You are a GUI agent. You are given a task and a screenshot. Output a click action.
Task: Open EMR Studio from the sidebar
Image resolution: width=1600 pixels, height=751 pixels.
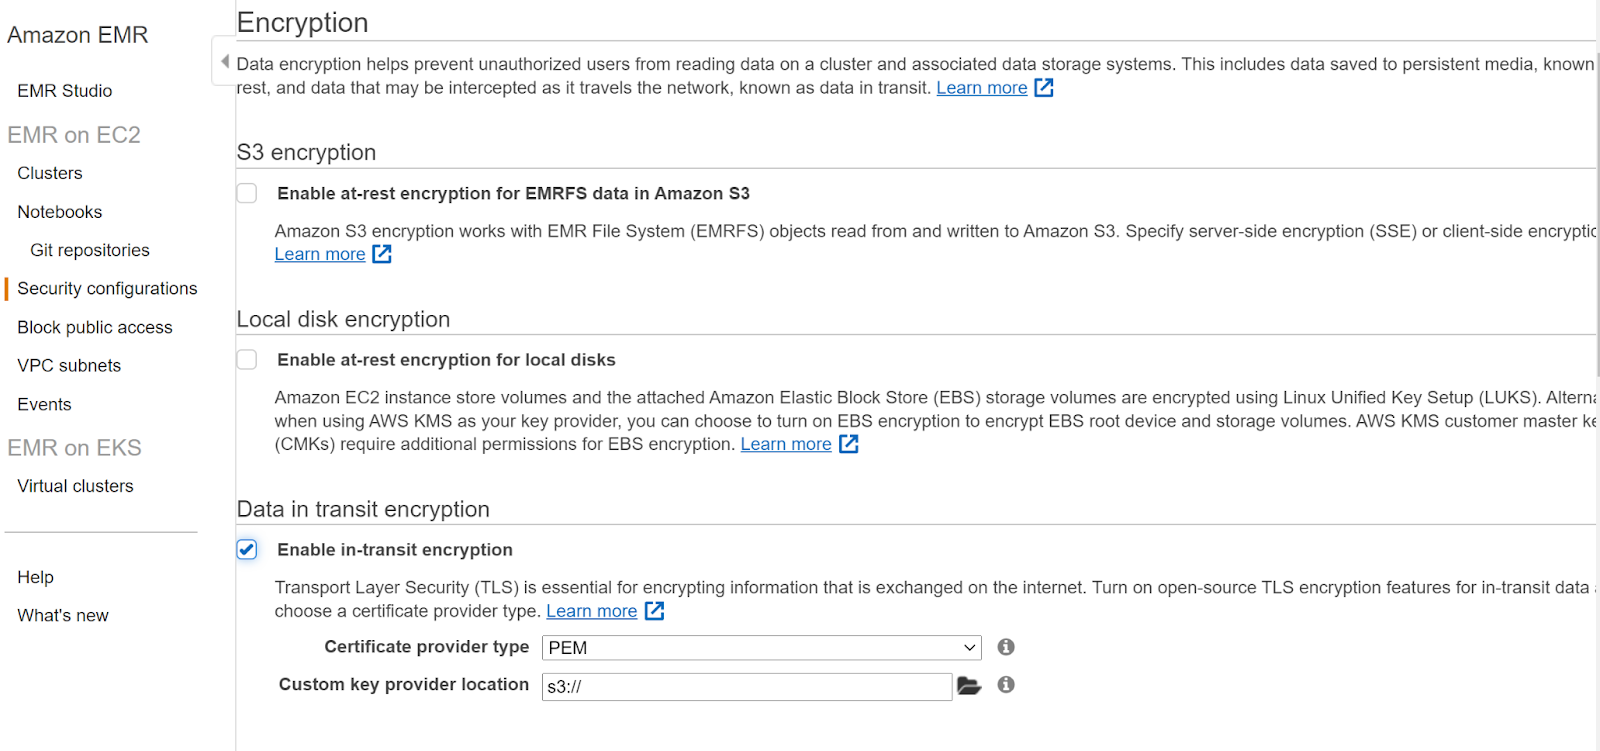65,91
